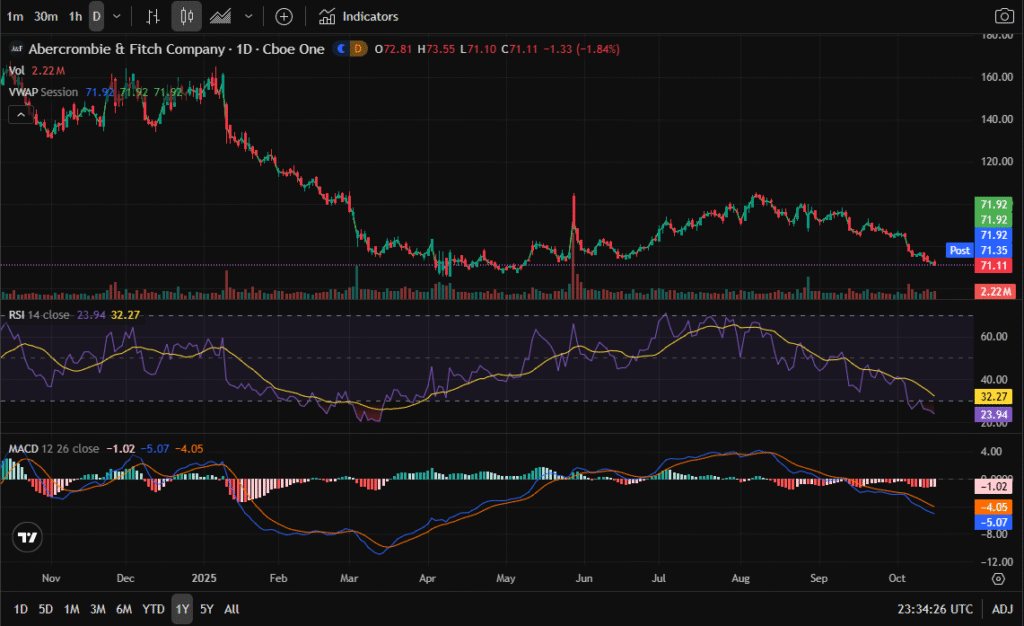This screenshot has height=626, width=1024.
Task: Click the post-market moon session indicator
Action: click(x=342, y=48)
